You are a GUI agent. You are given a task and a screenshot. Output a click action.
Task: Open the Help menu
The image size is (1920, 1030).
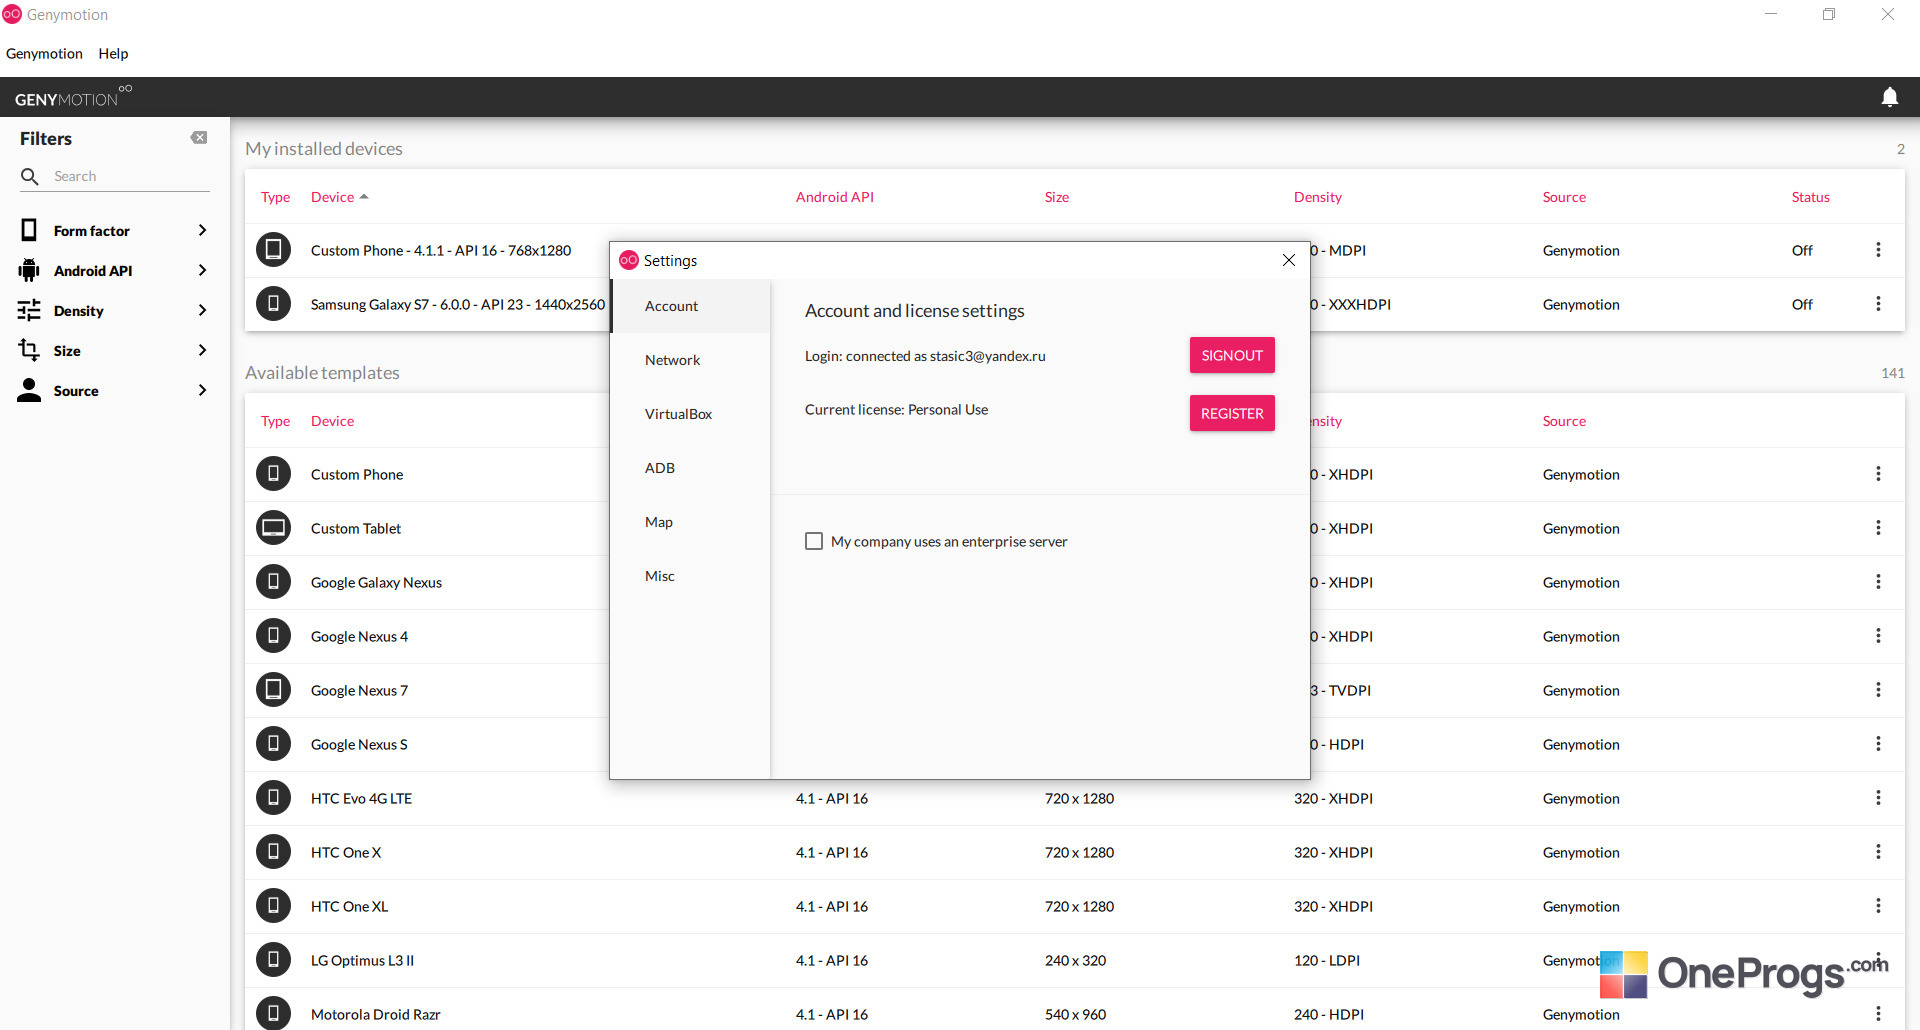(113, 54)
